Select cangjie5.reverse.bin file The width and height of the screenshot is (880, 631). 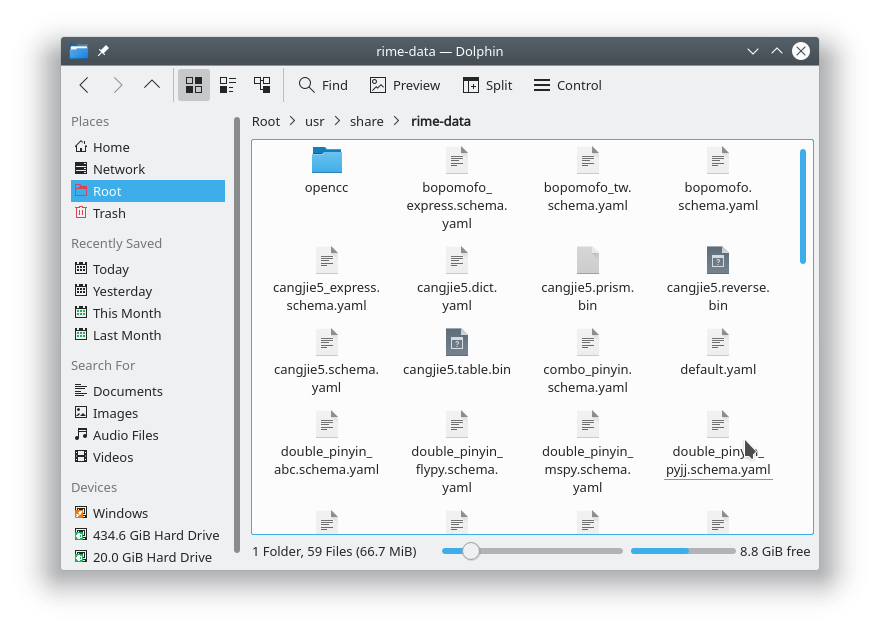718,280
